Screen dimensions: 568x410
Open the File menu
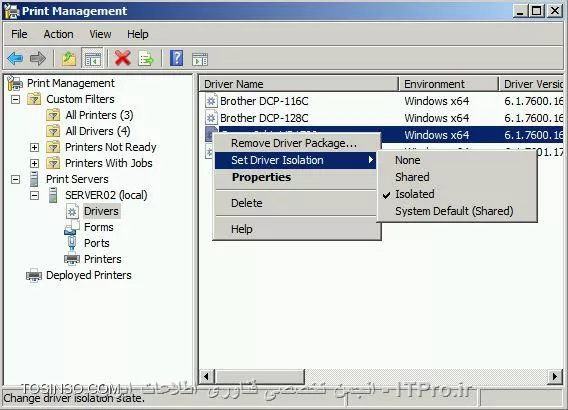tap(19, 34)
